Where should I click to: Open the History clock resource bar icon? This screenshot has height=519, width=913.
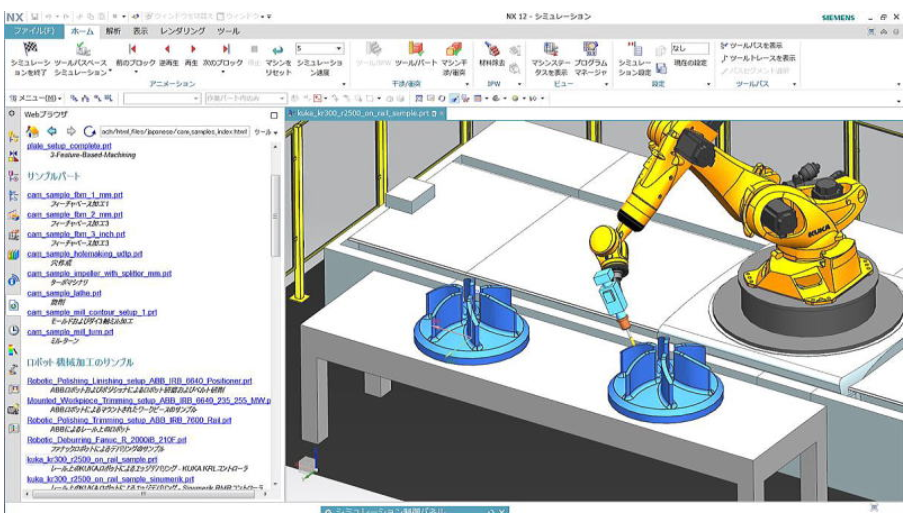(13, 330)
